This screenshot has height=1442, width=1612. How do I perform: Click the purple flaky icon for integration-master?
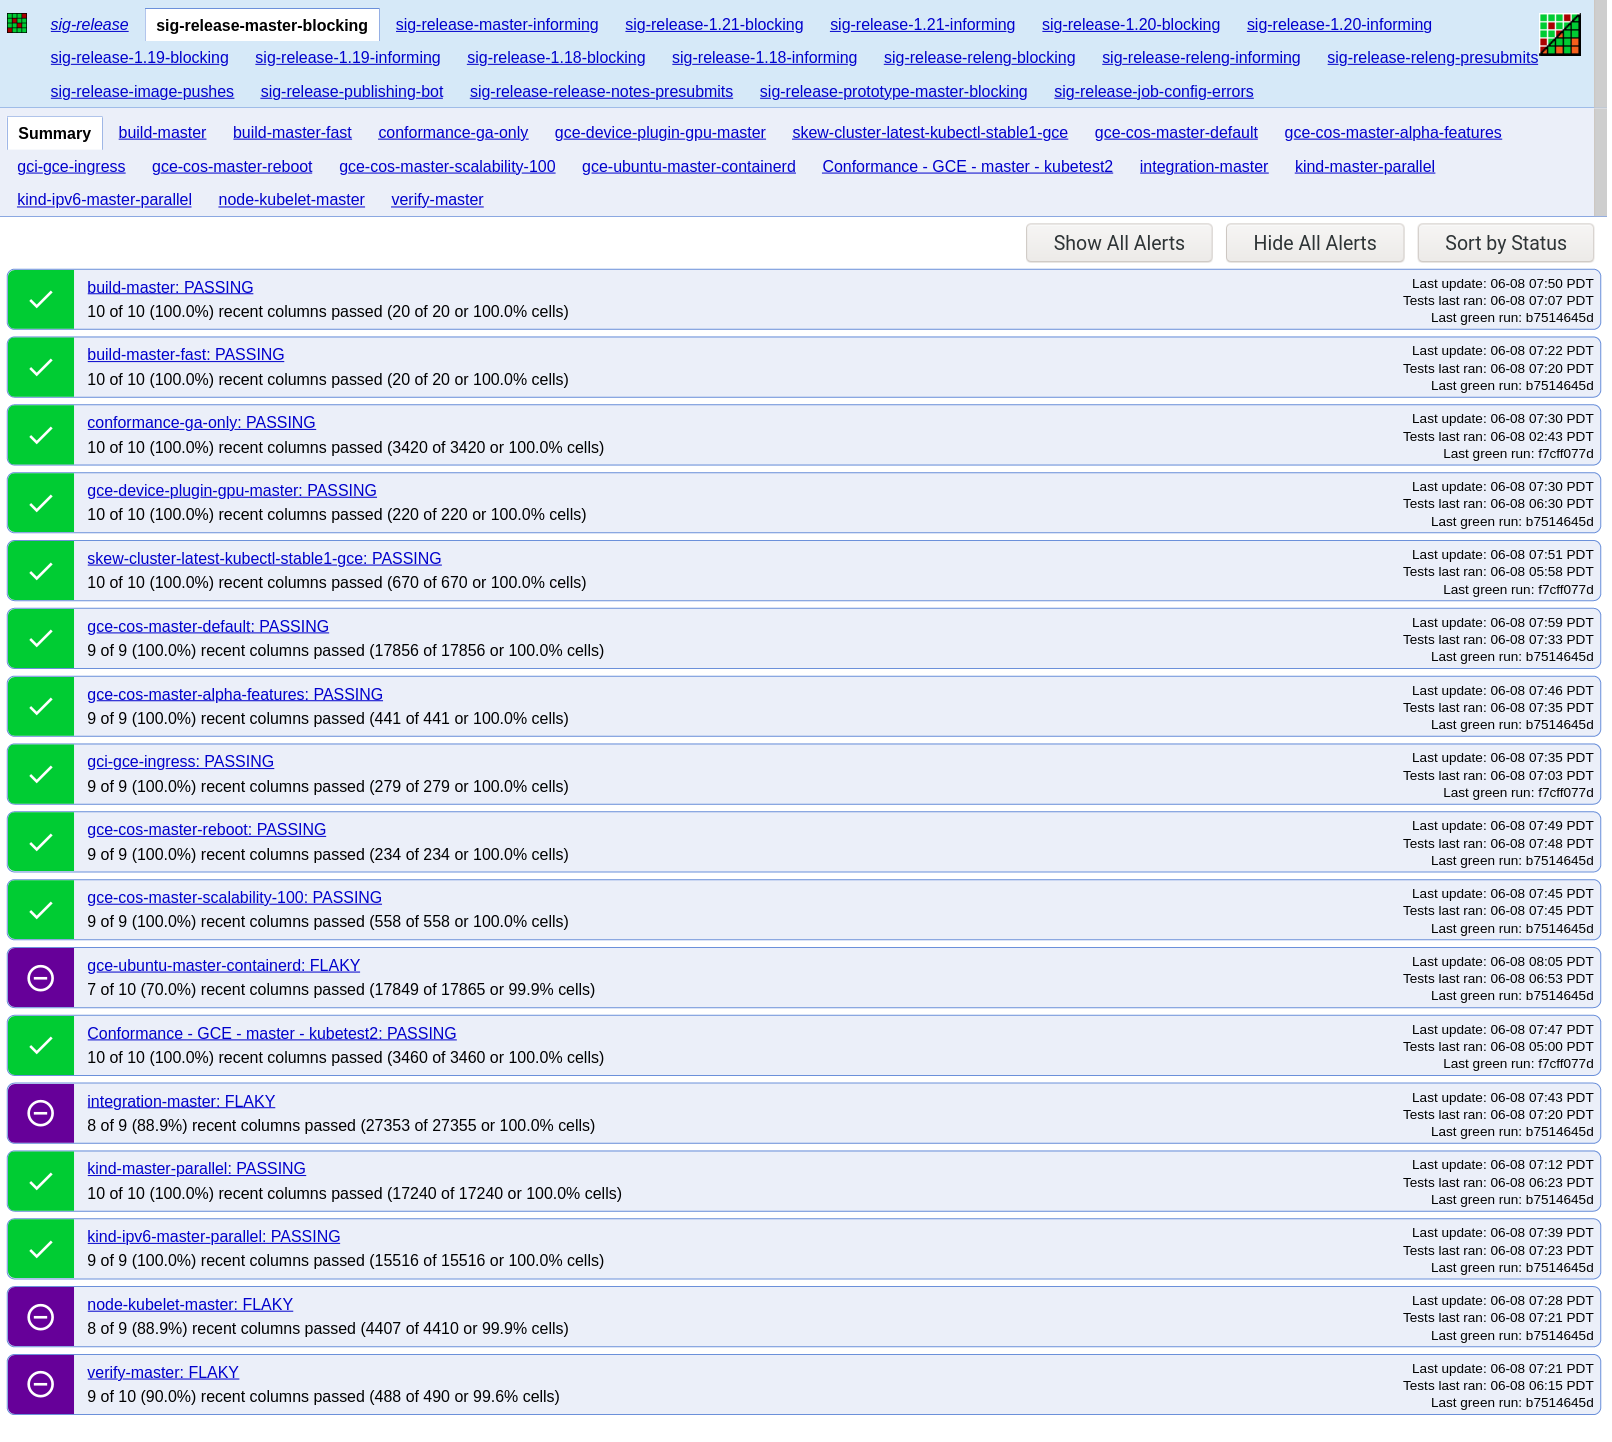point(41,1114)
